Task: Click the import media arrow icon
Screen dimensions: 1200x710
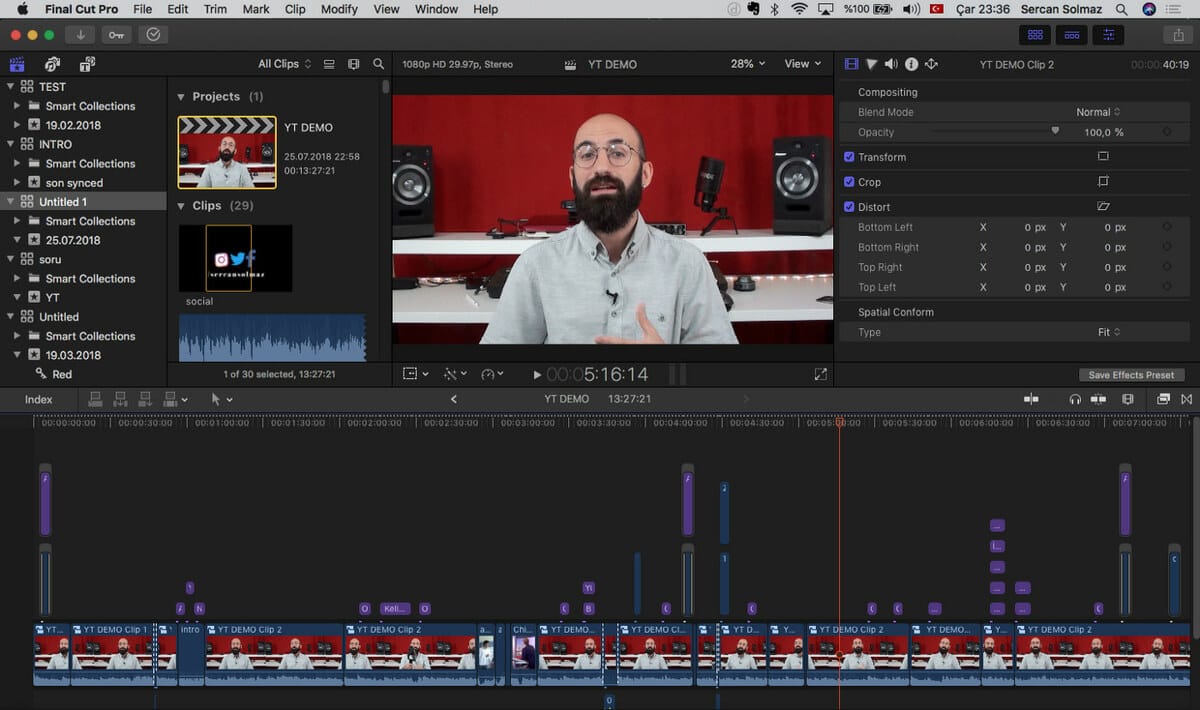Action: coord(80,35)
